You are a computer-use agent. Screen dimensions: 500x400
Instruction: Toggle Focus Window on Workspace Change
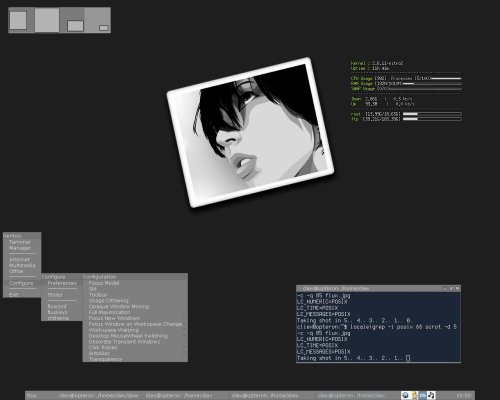coord(135,324)
